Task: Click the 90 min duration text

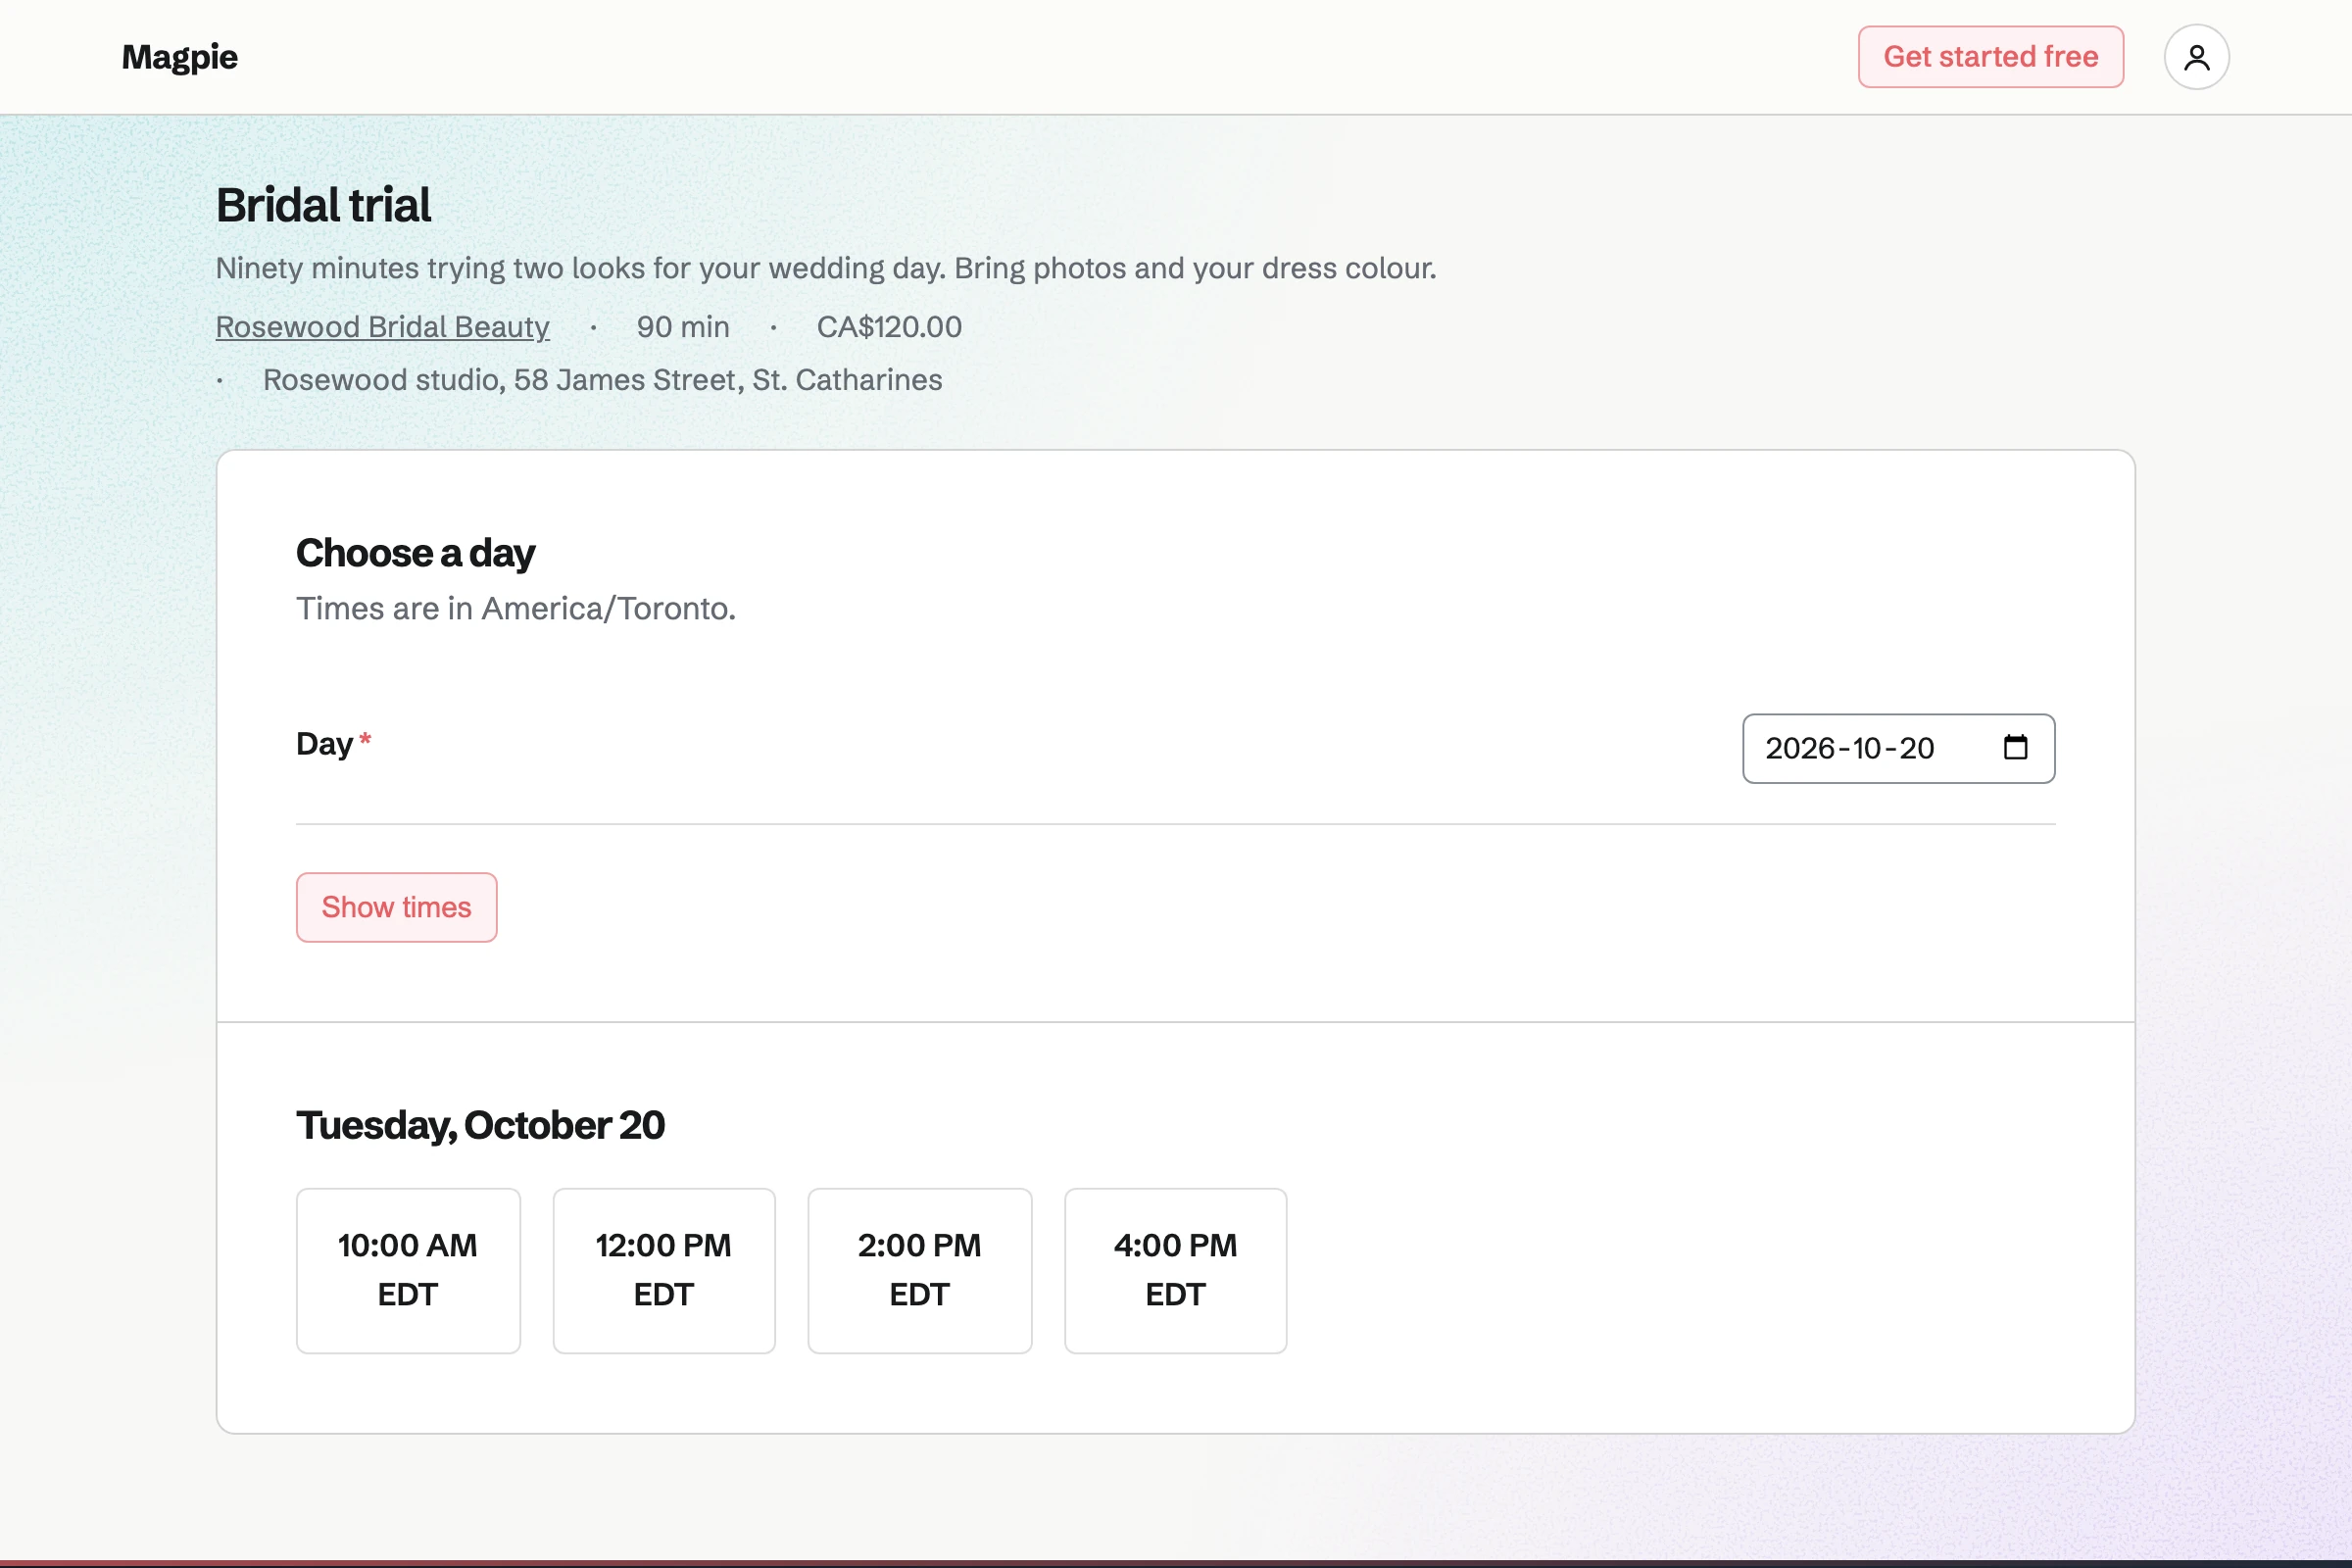Action: [683, 327]
